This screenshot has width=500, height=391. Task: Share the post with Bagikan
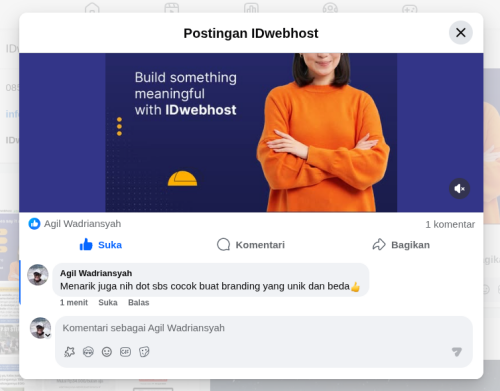coord(401,245)
